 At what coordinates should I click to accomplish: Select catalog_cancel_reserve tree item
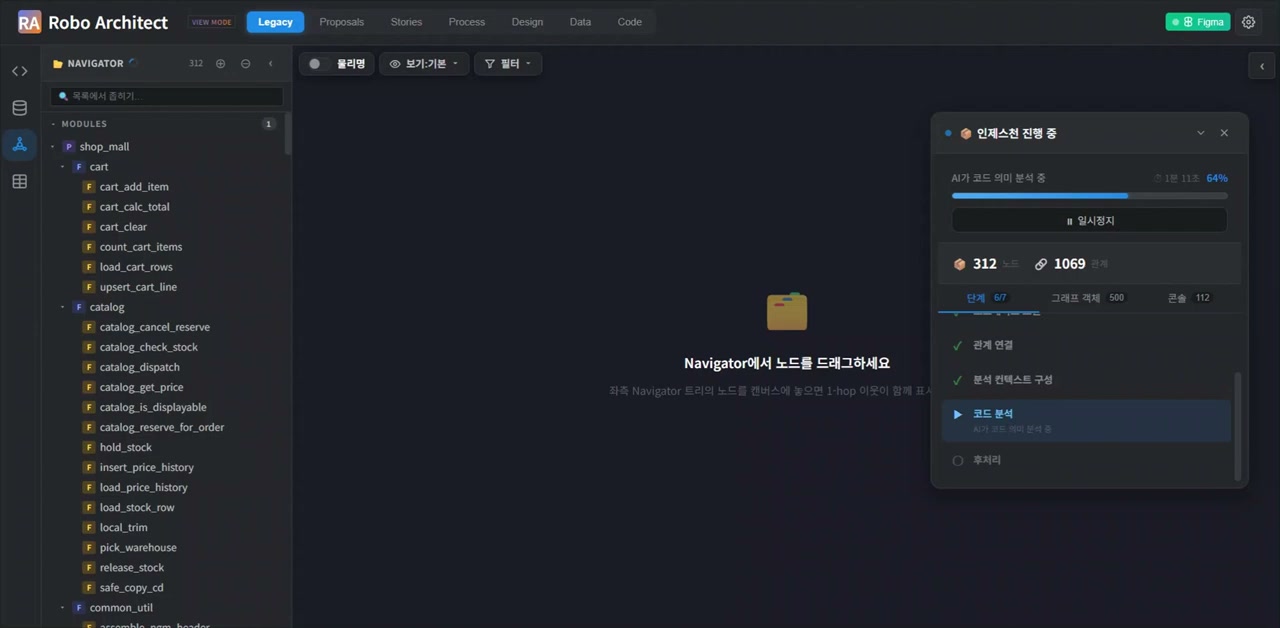tap(155, 327)
